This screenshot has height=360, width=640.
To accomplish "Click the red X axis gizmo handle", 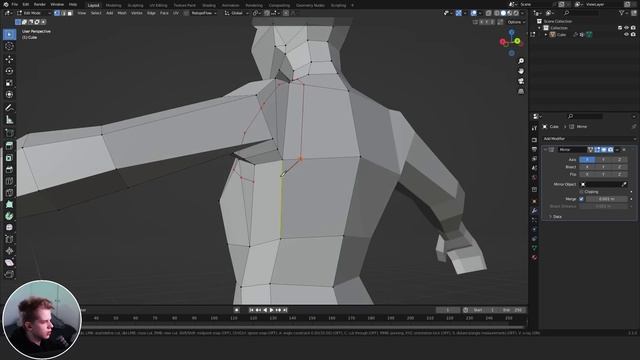I will (x=503, y=42).
